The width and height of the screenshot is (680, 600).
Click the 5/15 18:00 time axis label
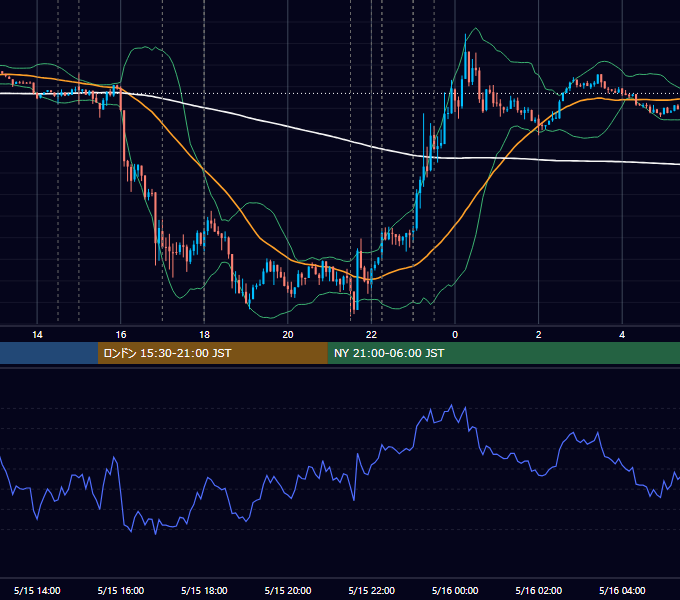(x=204, y=590)
